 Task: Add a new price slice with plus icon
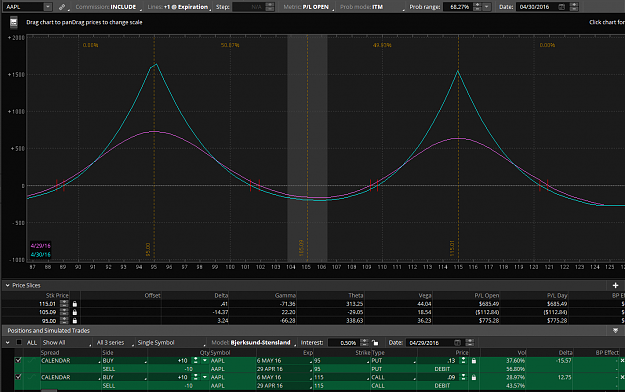tap(615, 285)
